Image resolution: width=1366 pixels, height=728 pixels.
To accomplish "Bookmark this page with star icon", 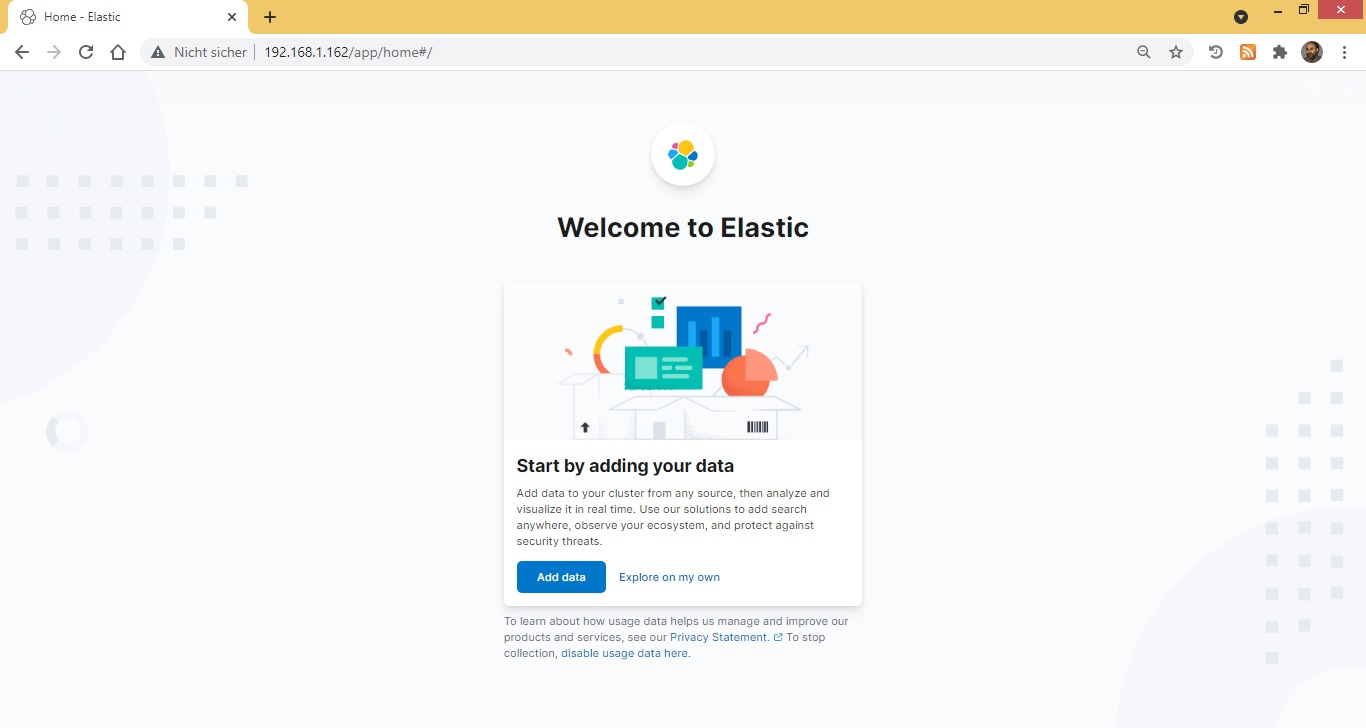I will click(1176, 52).
